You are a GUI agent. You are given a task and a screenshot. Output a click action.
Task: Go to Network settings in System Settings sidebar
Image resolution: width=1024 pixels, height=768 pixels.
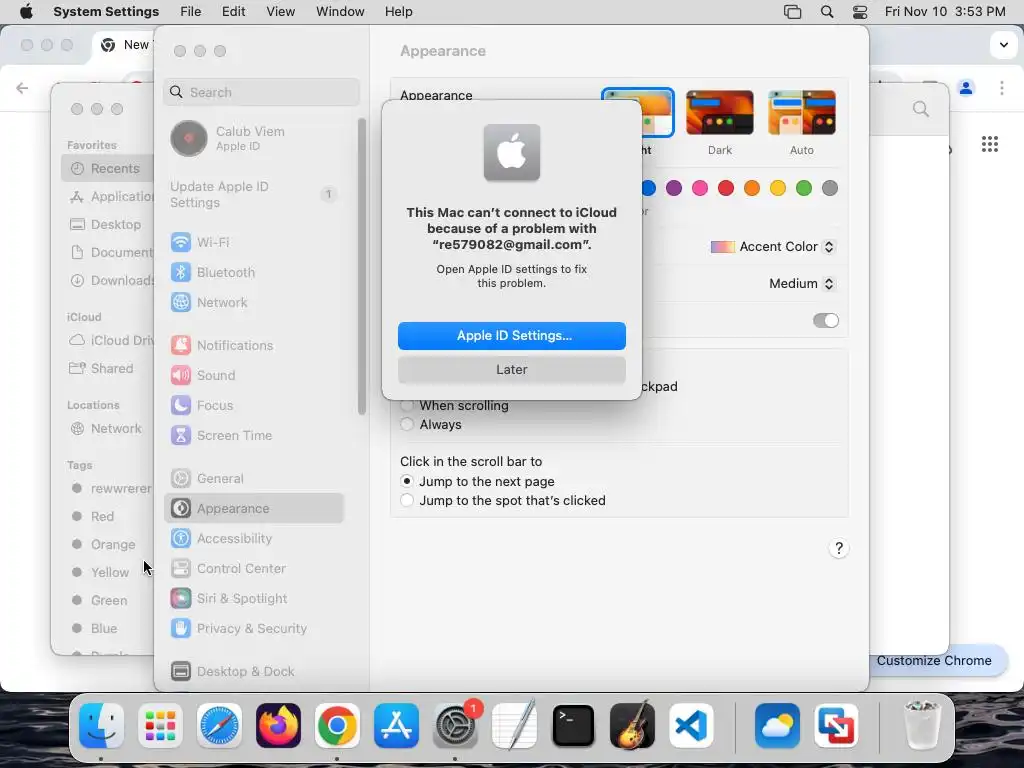254,302
